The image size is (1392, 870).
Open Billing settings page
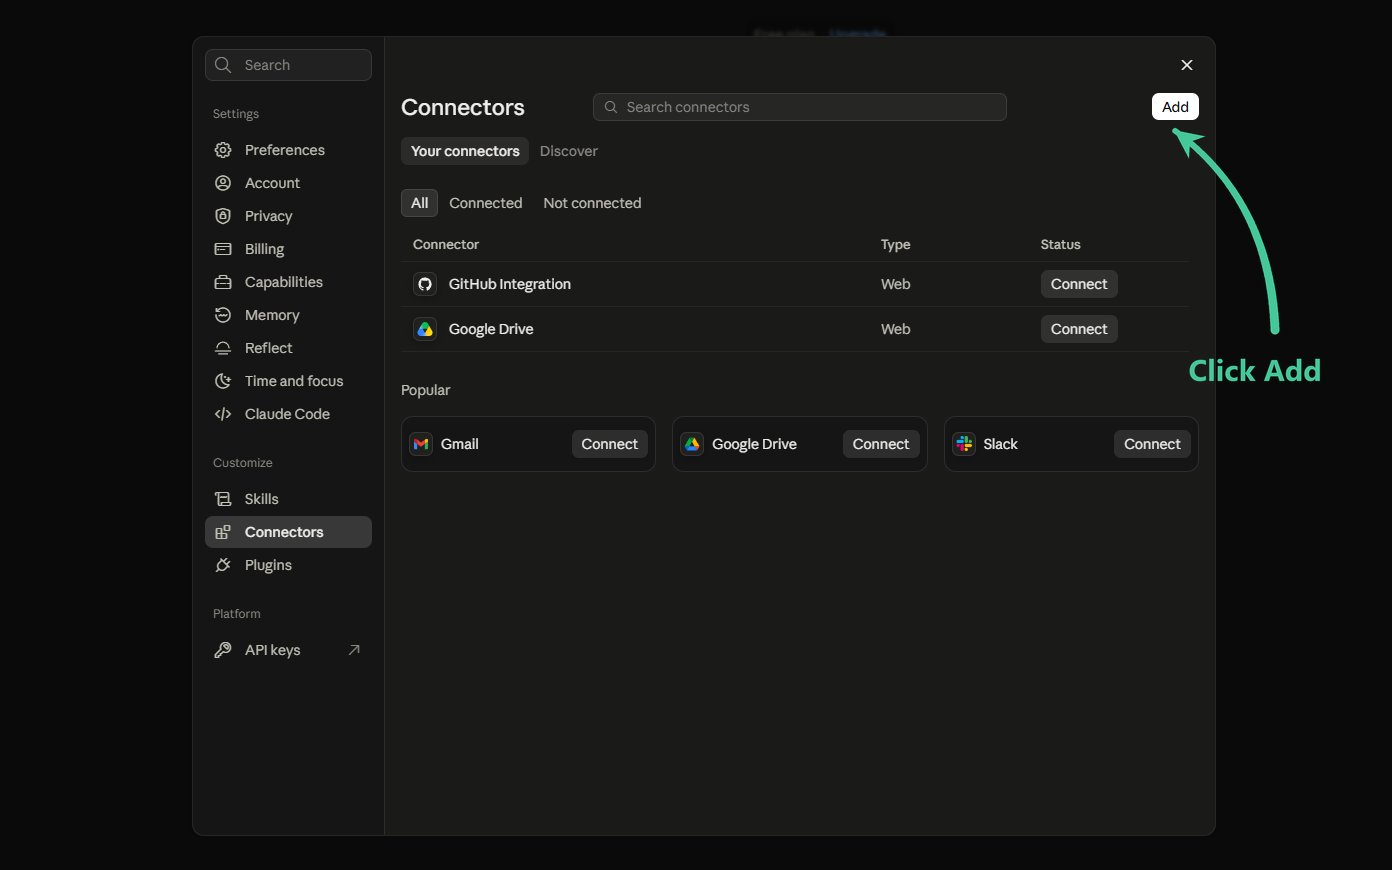pyautogui.click(x=288, y=249)
